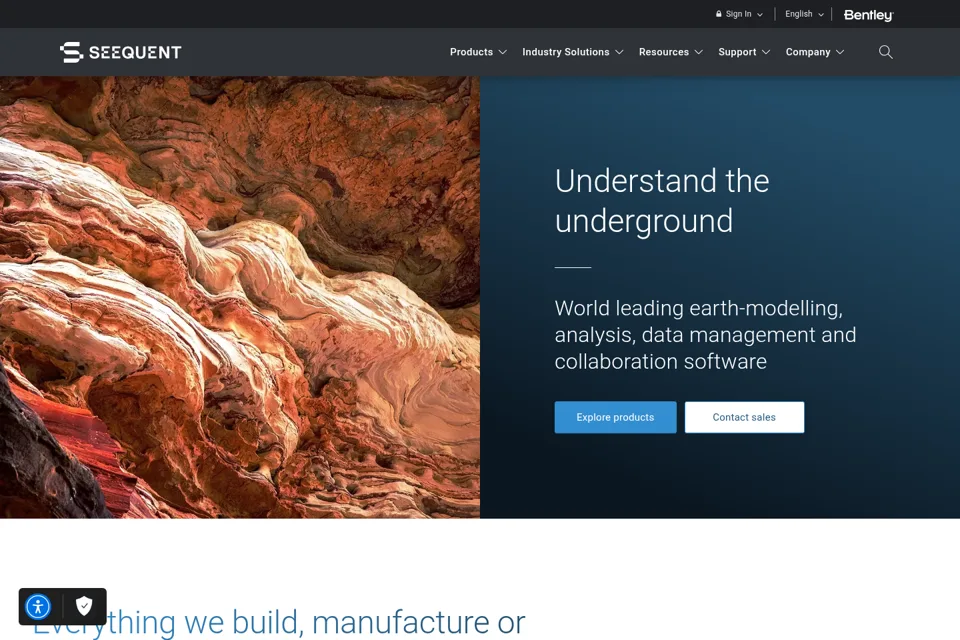Open the Company menu
The height and width of the screenshot is (640, 960).
click(x=808, y=52)
